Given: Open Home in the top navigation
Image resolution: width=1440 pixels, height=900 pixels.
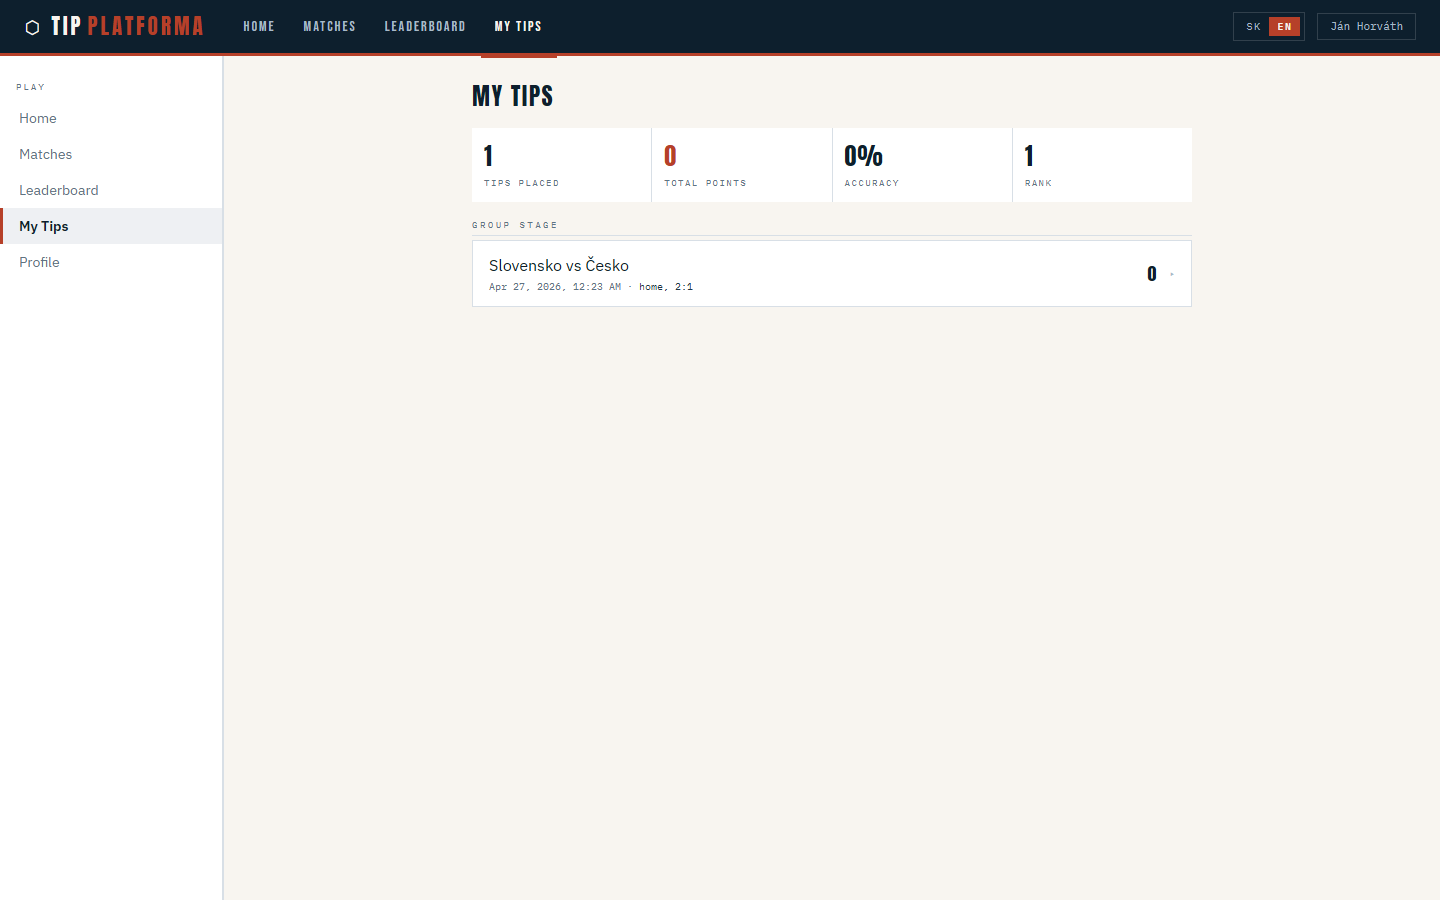Looking at the screenshot, I should point(258,26).
